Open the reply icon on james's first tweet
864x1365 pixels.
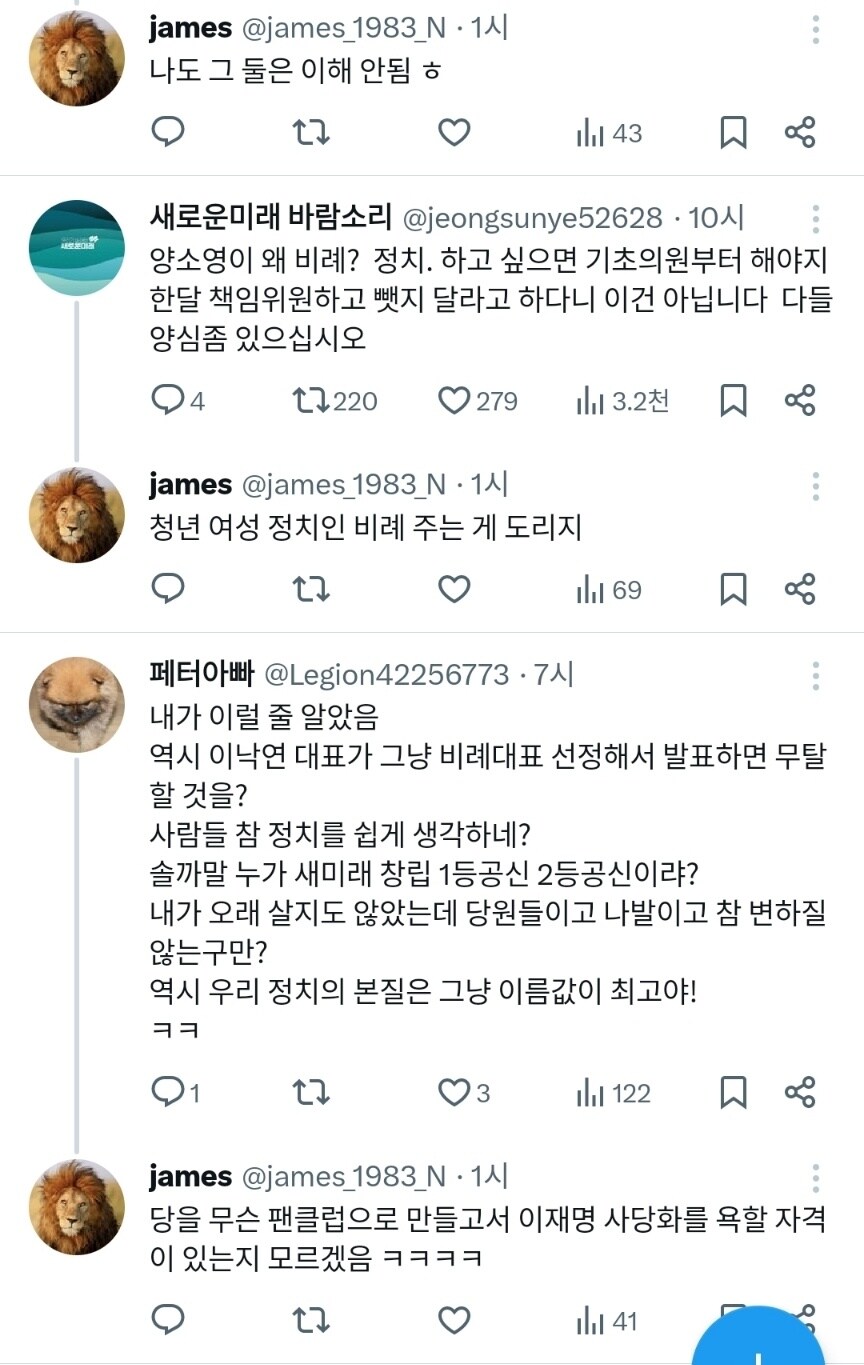coord(168,132)
